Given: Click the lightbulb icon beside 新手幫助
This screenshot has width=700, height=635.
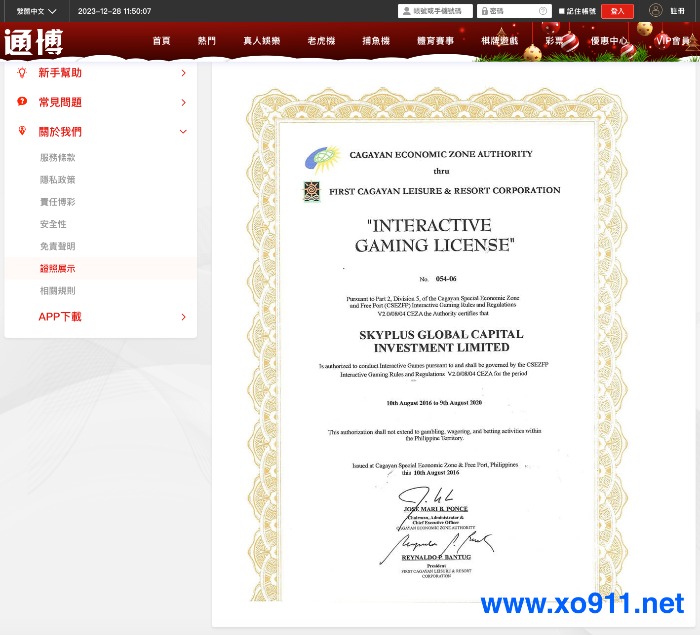Looking at the screenshot, I should pyautogui.click(x=22, y=72).
